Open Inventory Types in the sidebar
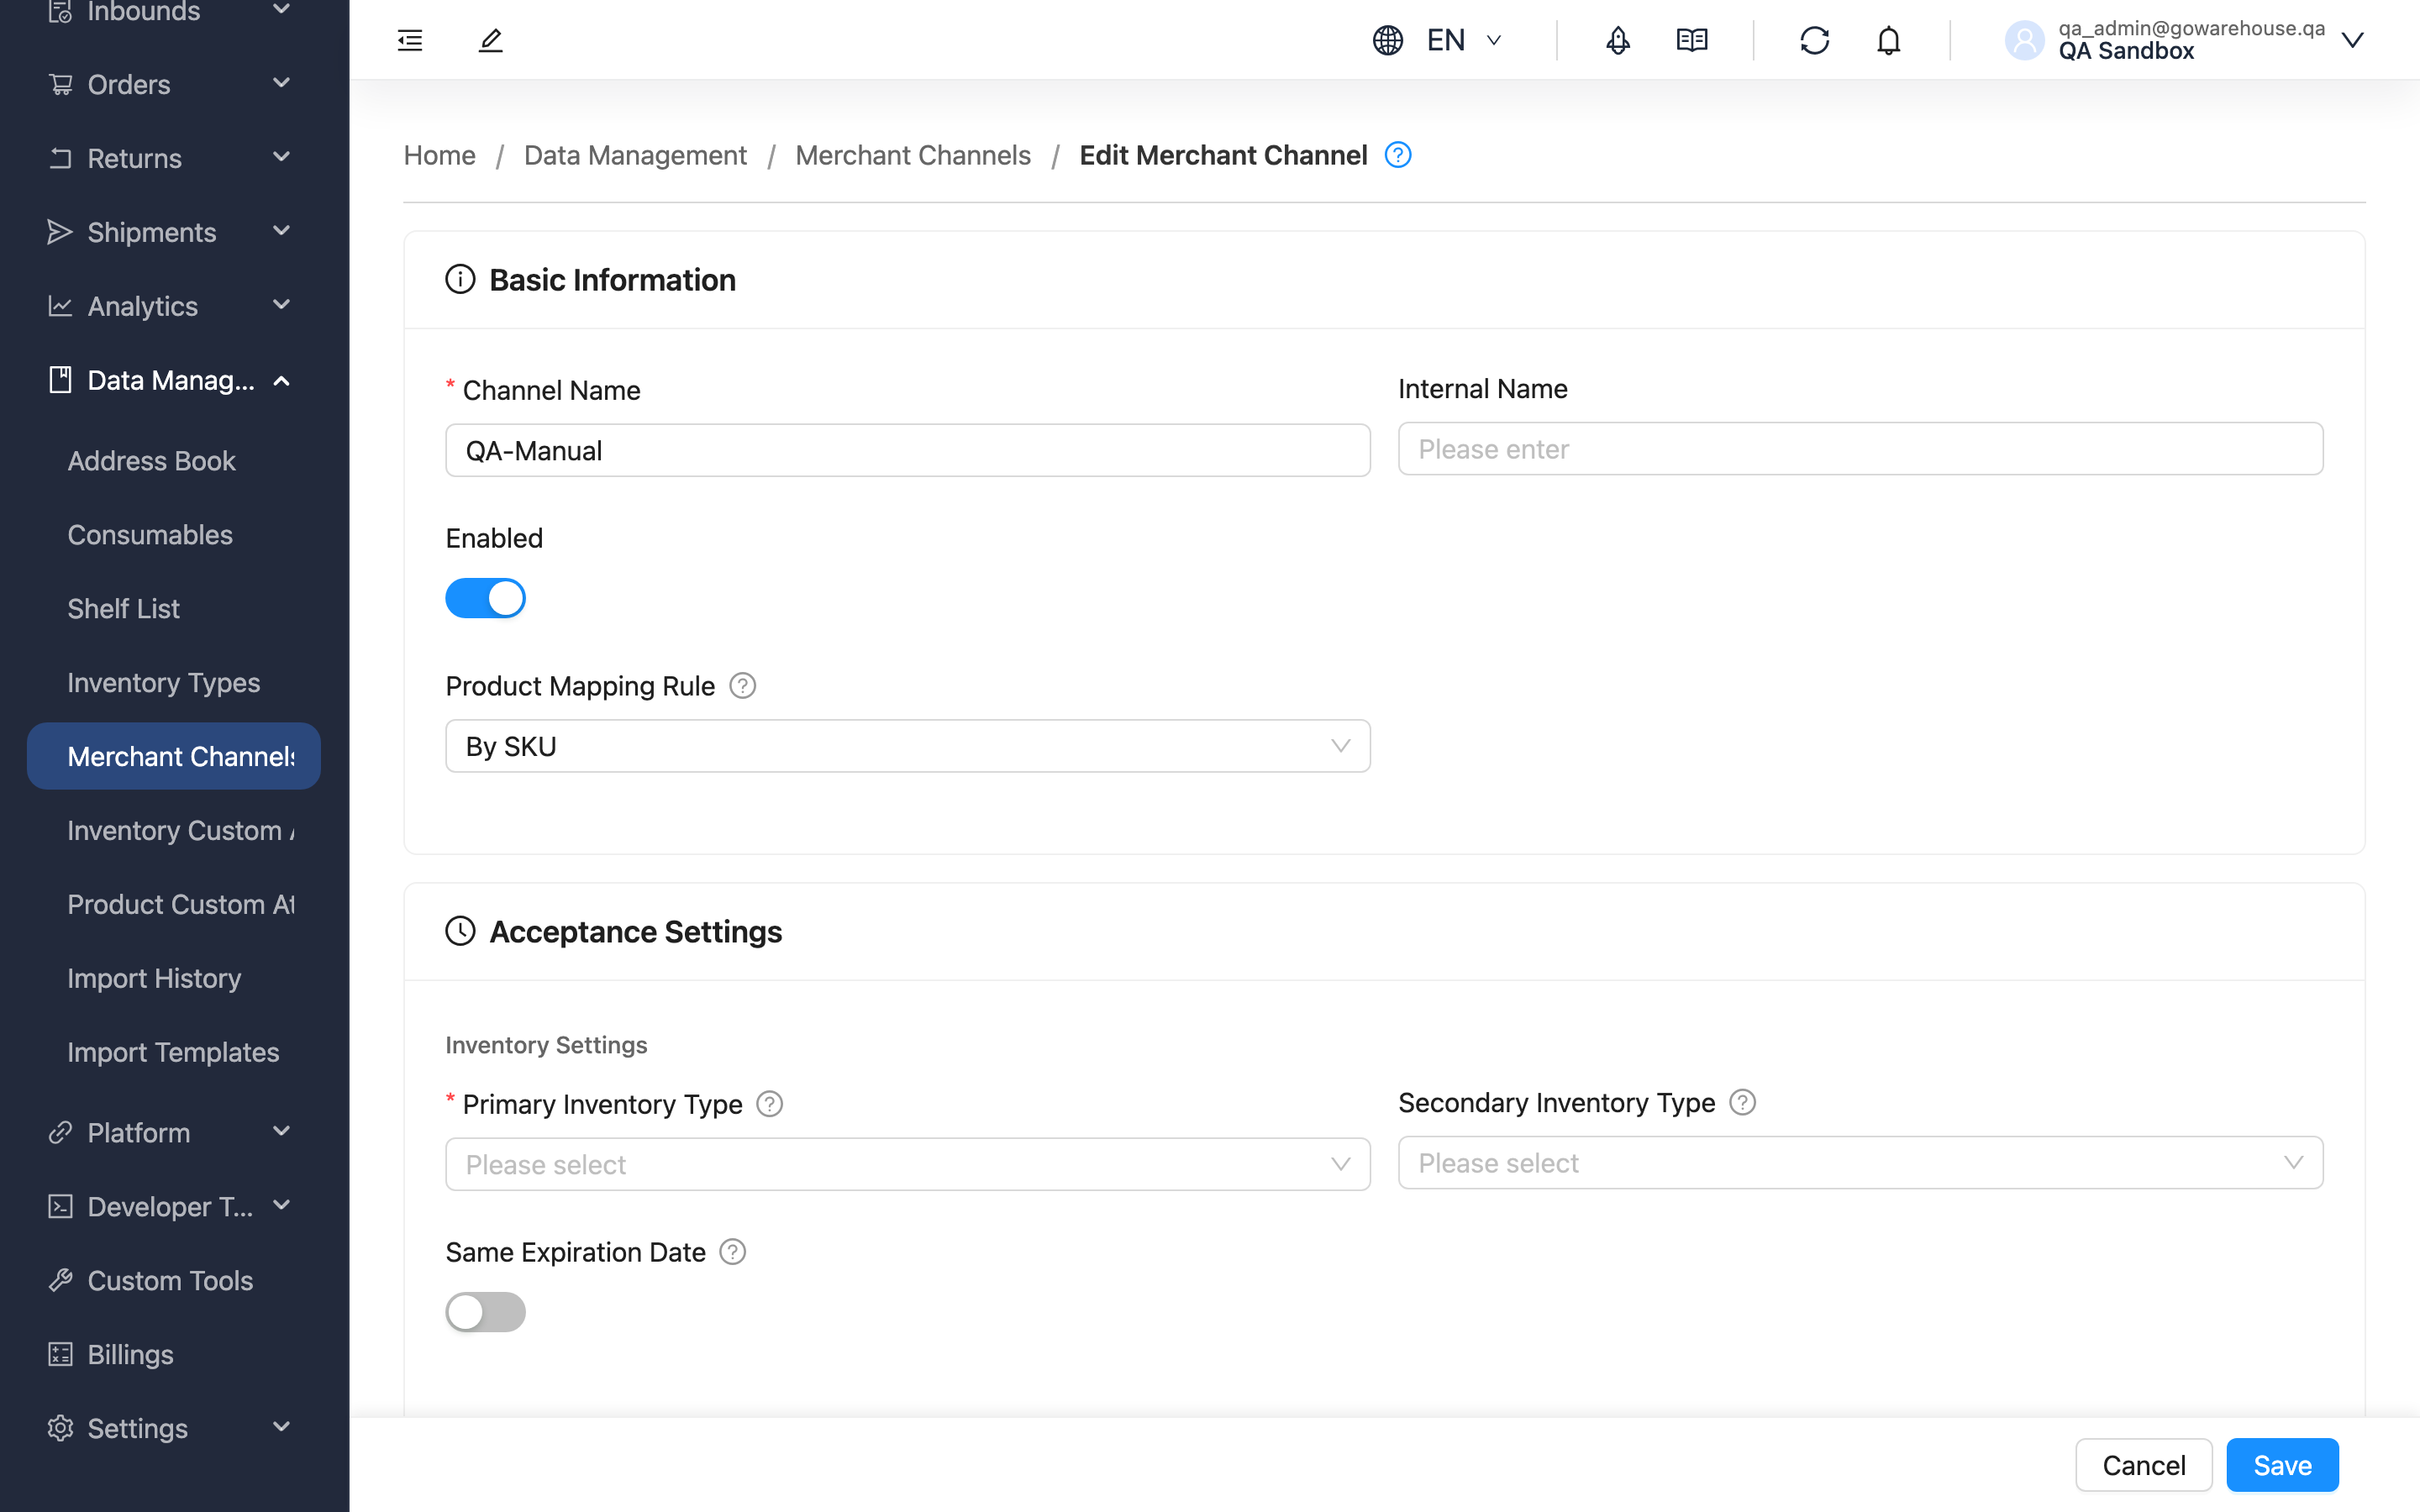Viewport: 2420px width, 1512px height. 174,683
